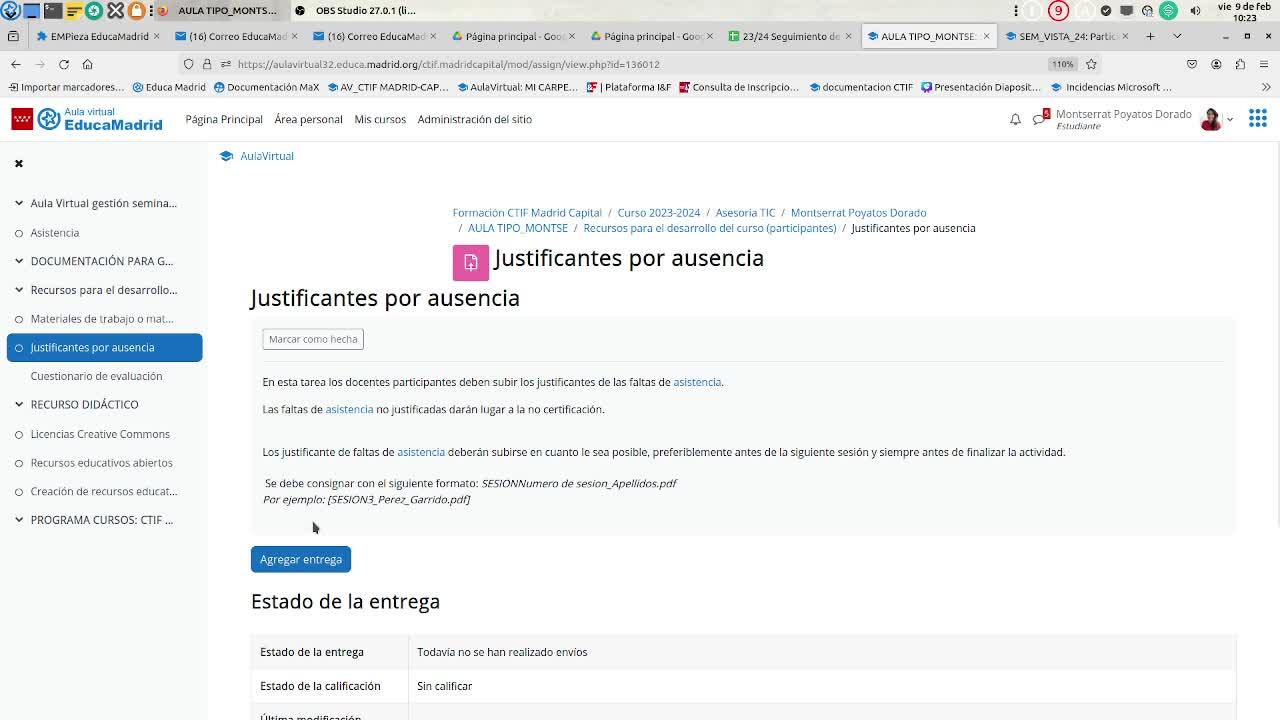Click the user profile avatar
The width and height of the screenshot is (1280, 720).
[1211, 119]
